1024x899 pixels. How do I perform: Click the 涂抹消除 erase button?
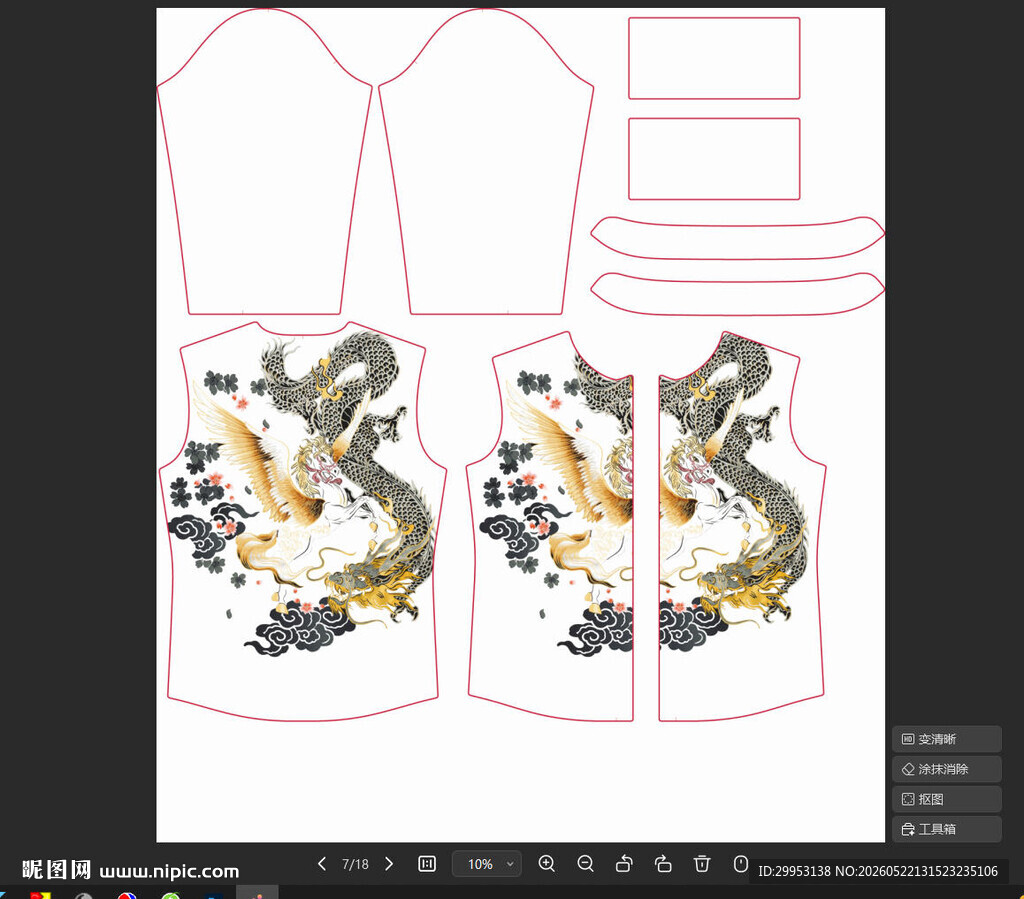pyautogui.click(x=946, y=769)
